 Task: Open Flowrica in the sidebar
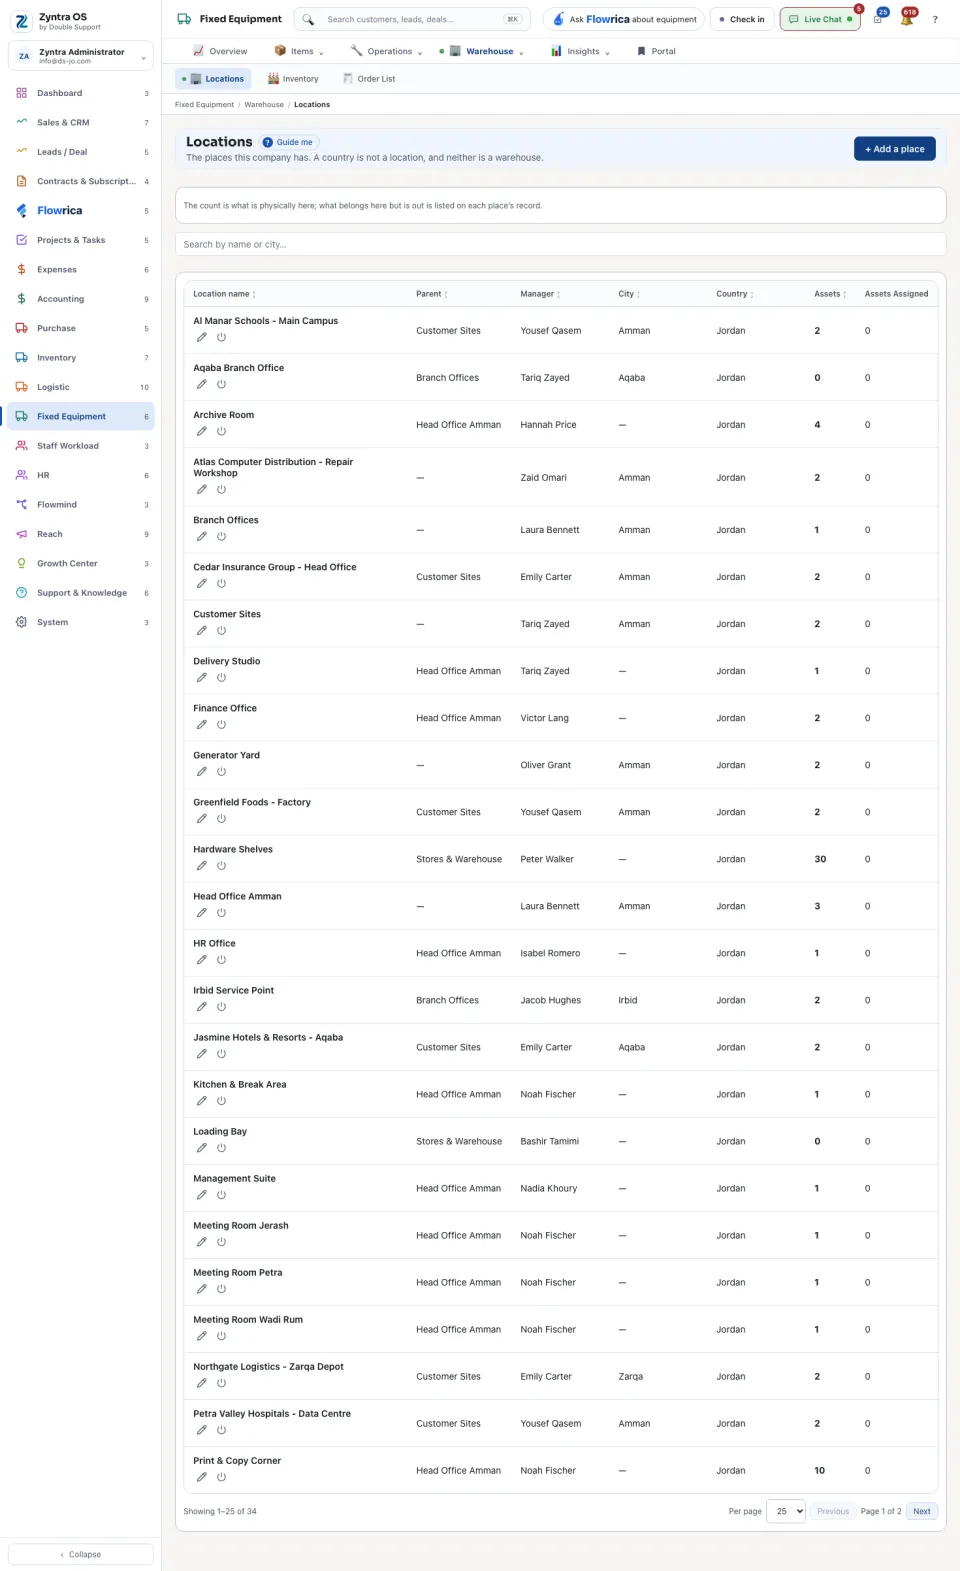[x=80, y=211]
